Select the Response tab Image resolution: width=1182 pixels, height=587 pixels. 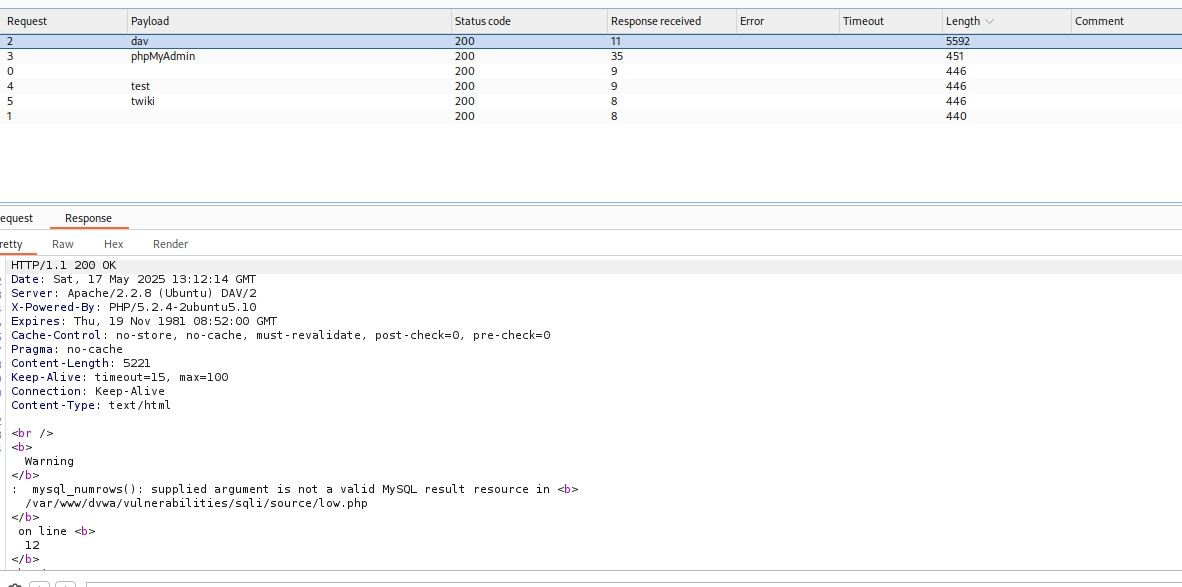click(x=88, y=218)
